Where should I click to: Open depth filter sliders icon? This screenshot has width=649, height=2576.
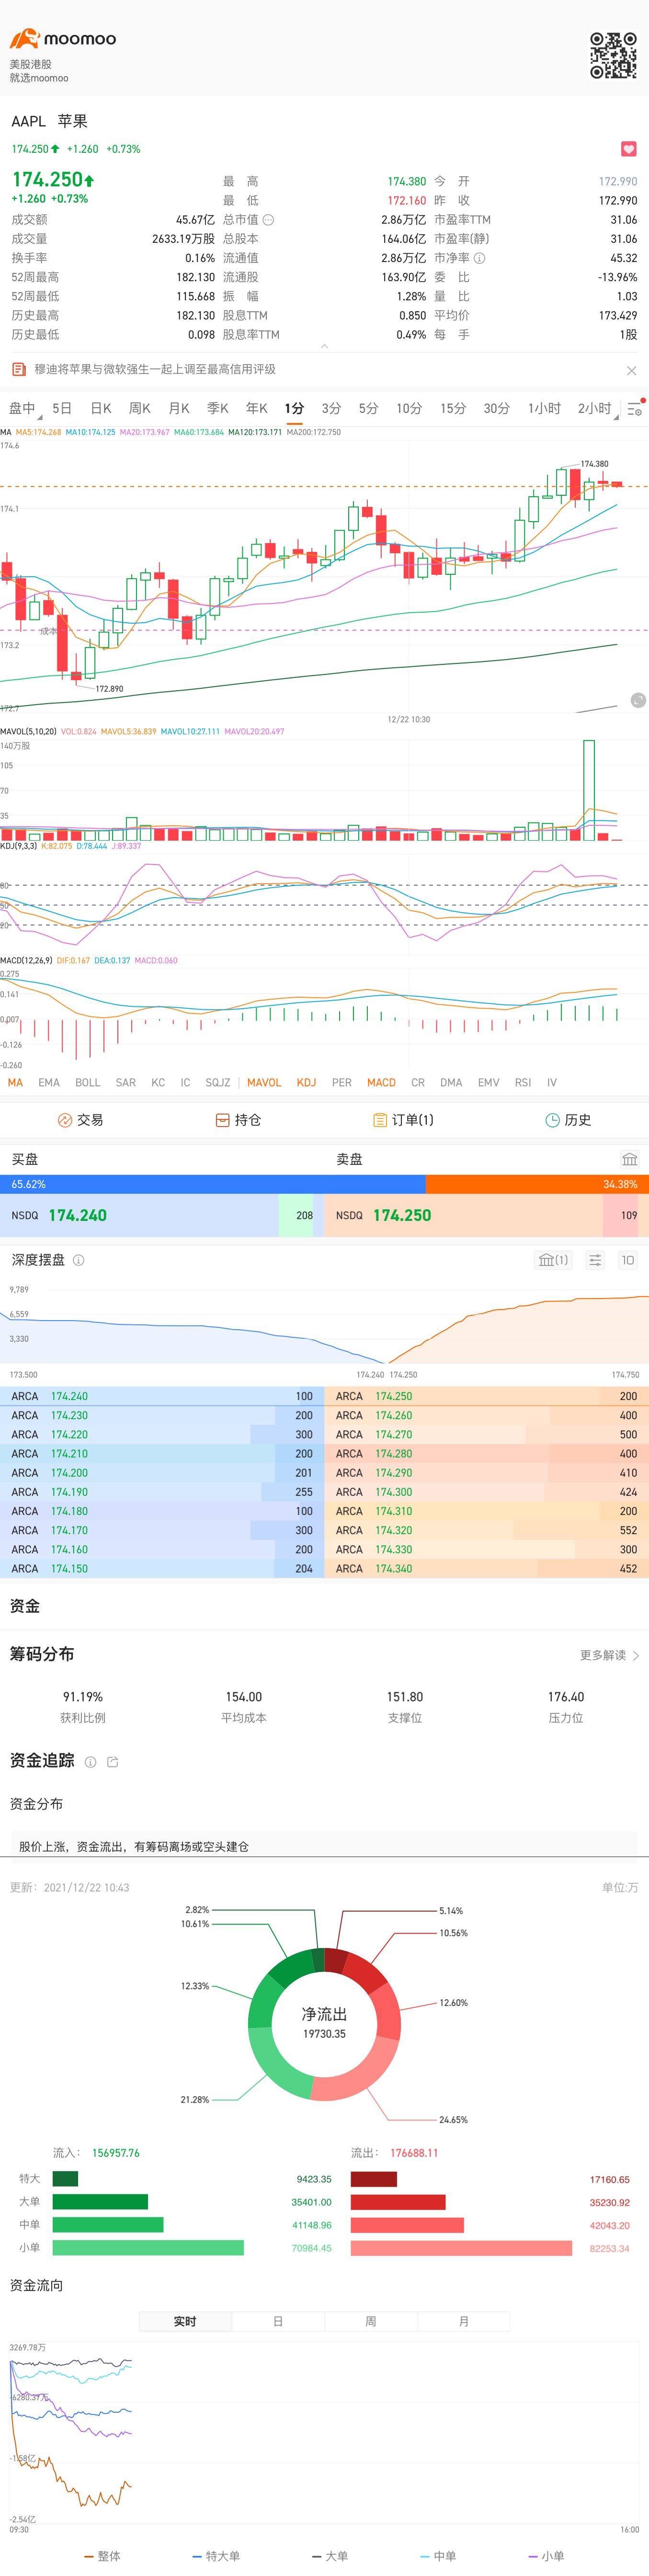595,1260
